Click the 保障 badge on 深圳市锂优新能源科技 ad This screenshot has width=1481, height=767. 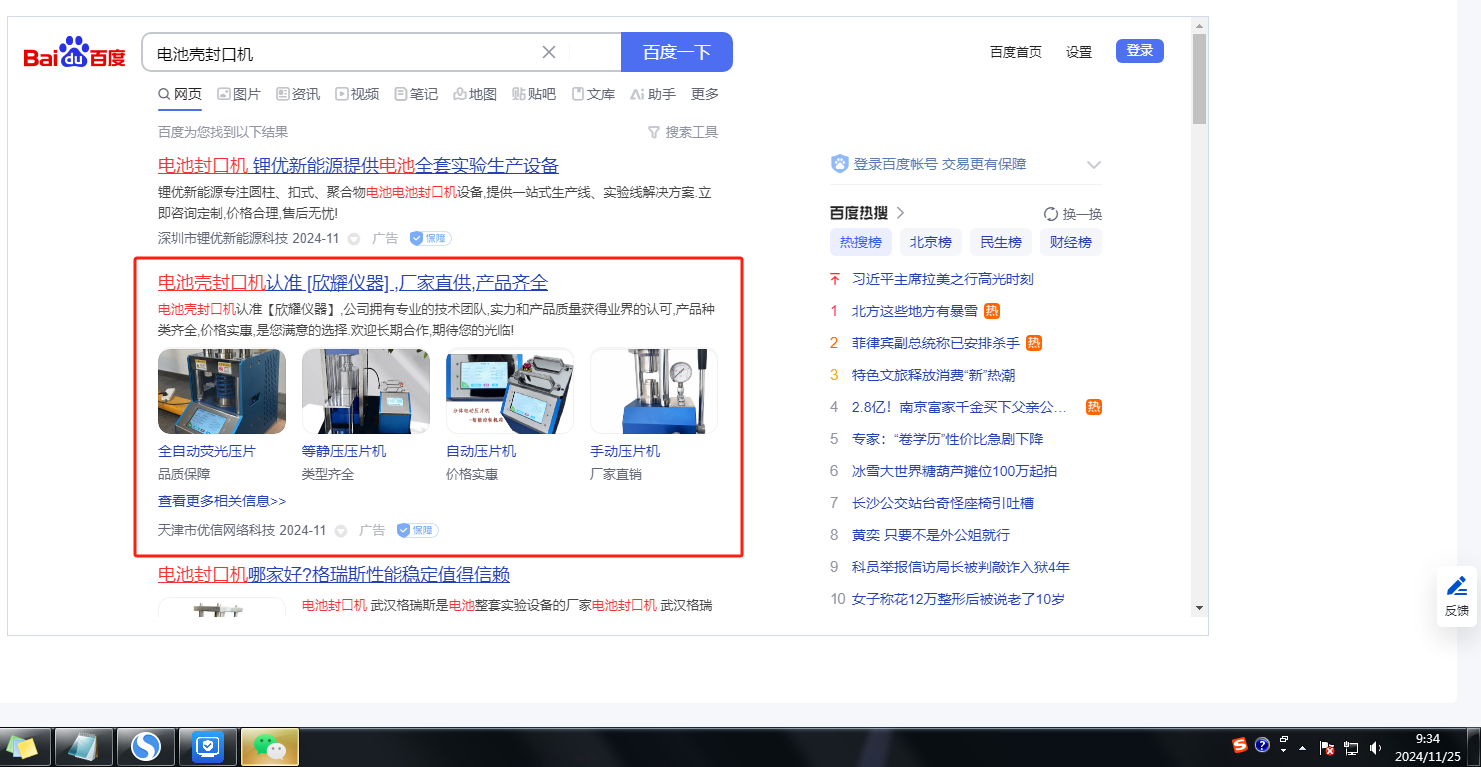[x=430, y=238]
